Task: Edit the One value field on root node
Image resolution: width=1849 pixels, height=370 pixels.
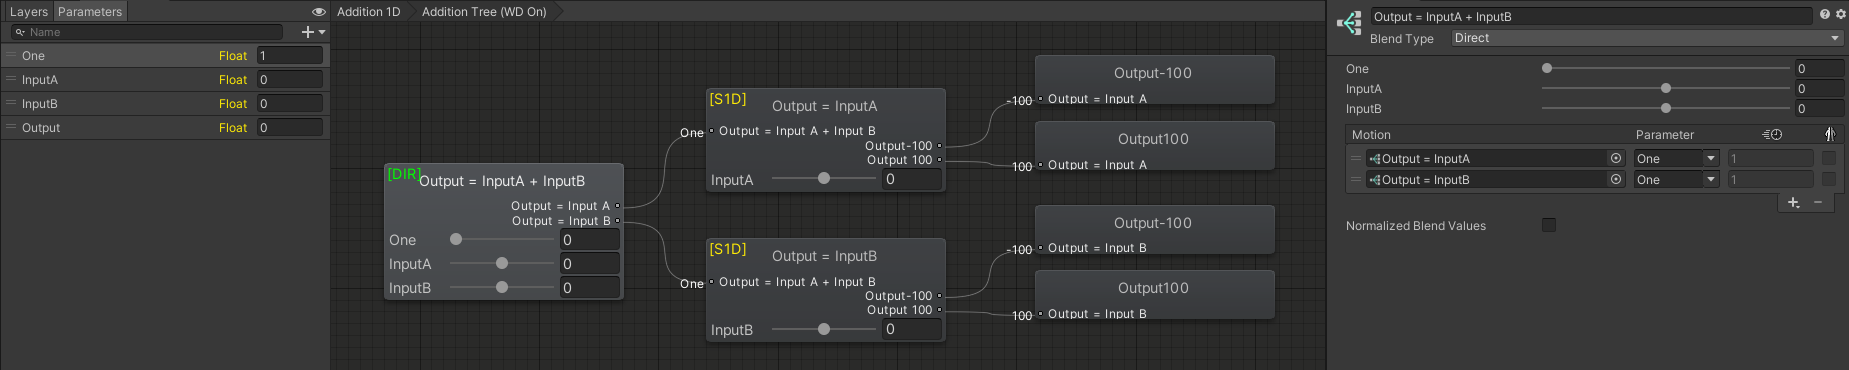Action: click(590, 239)
